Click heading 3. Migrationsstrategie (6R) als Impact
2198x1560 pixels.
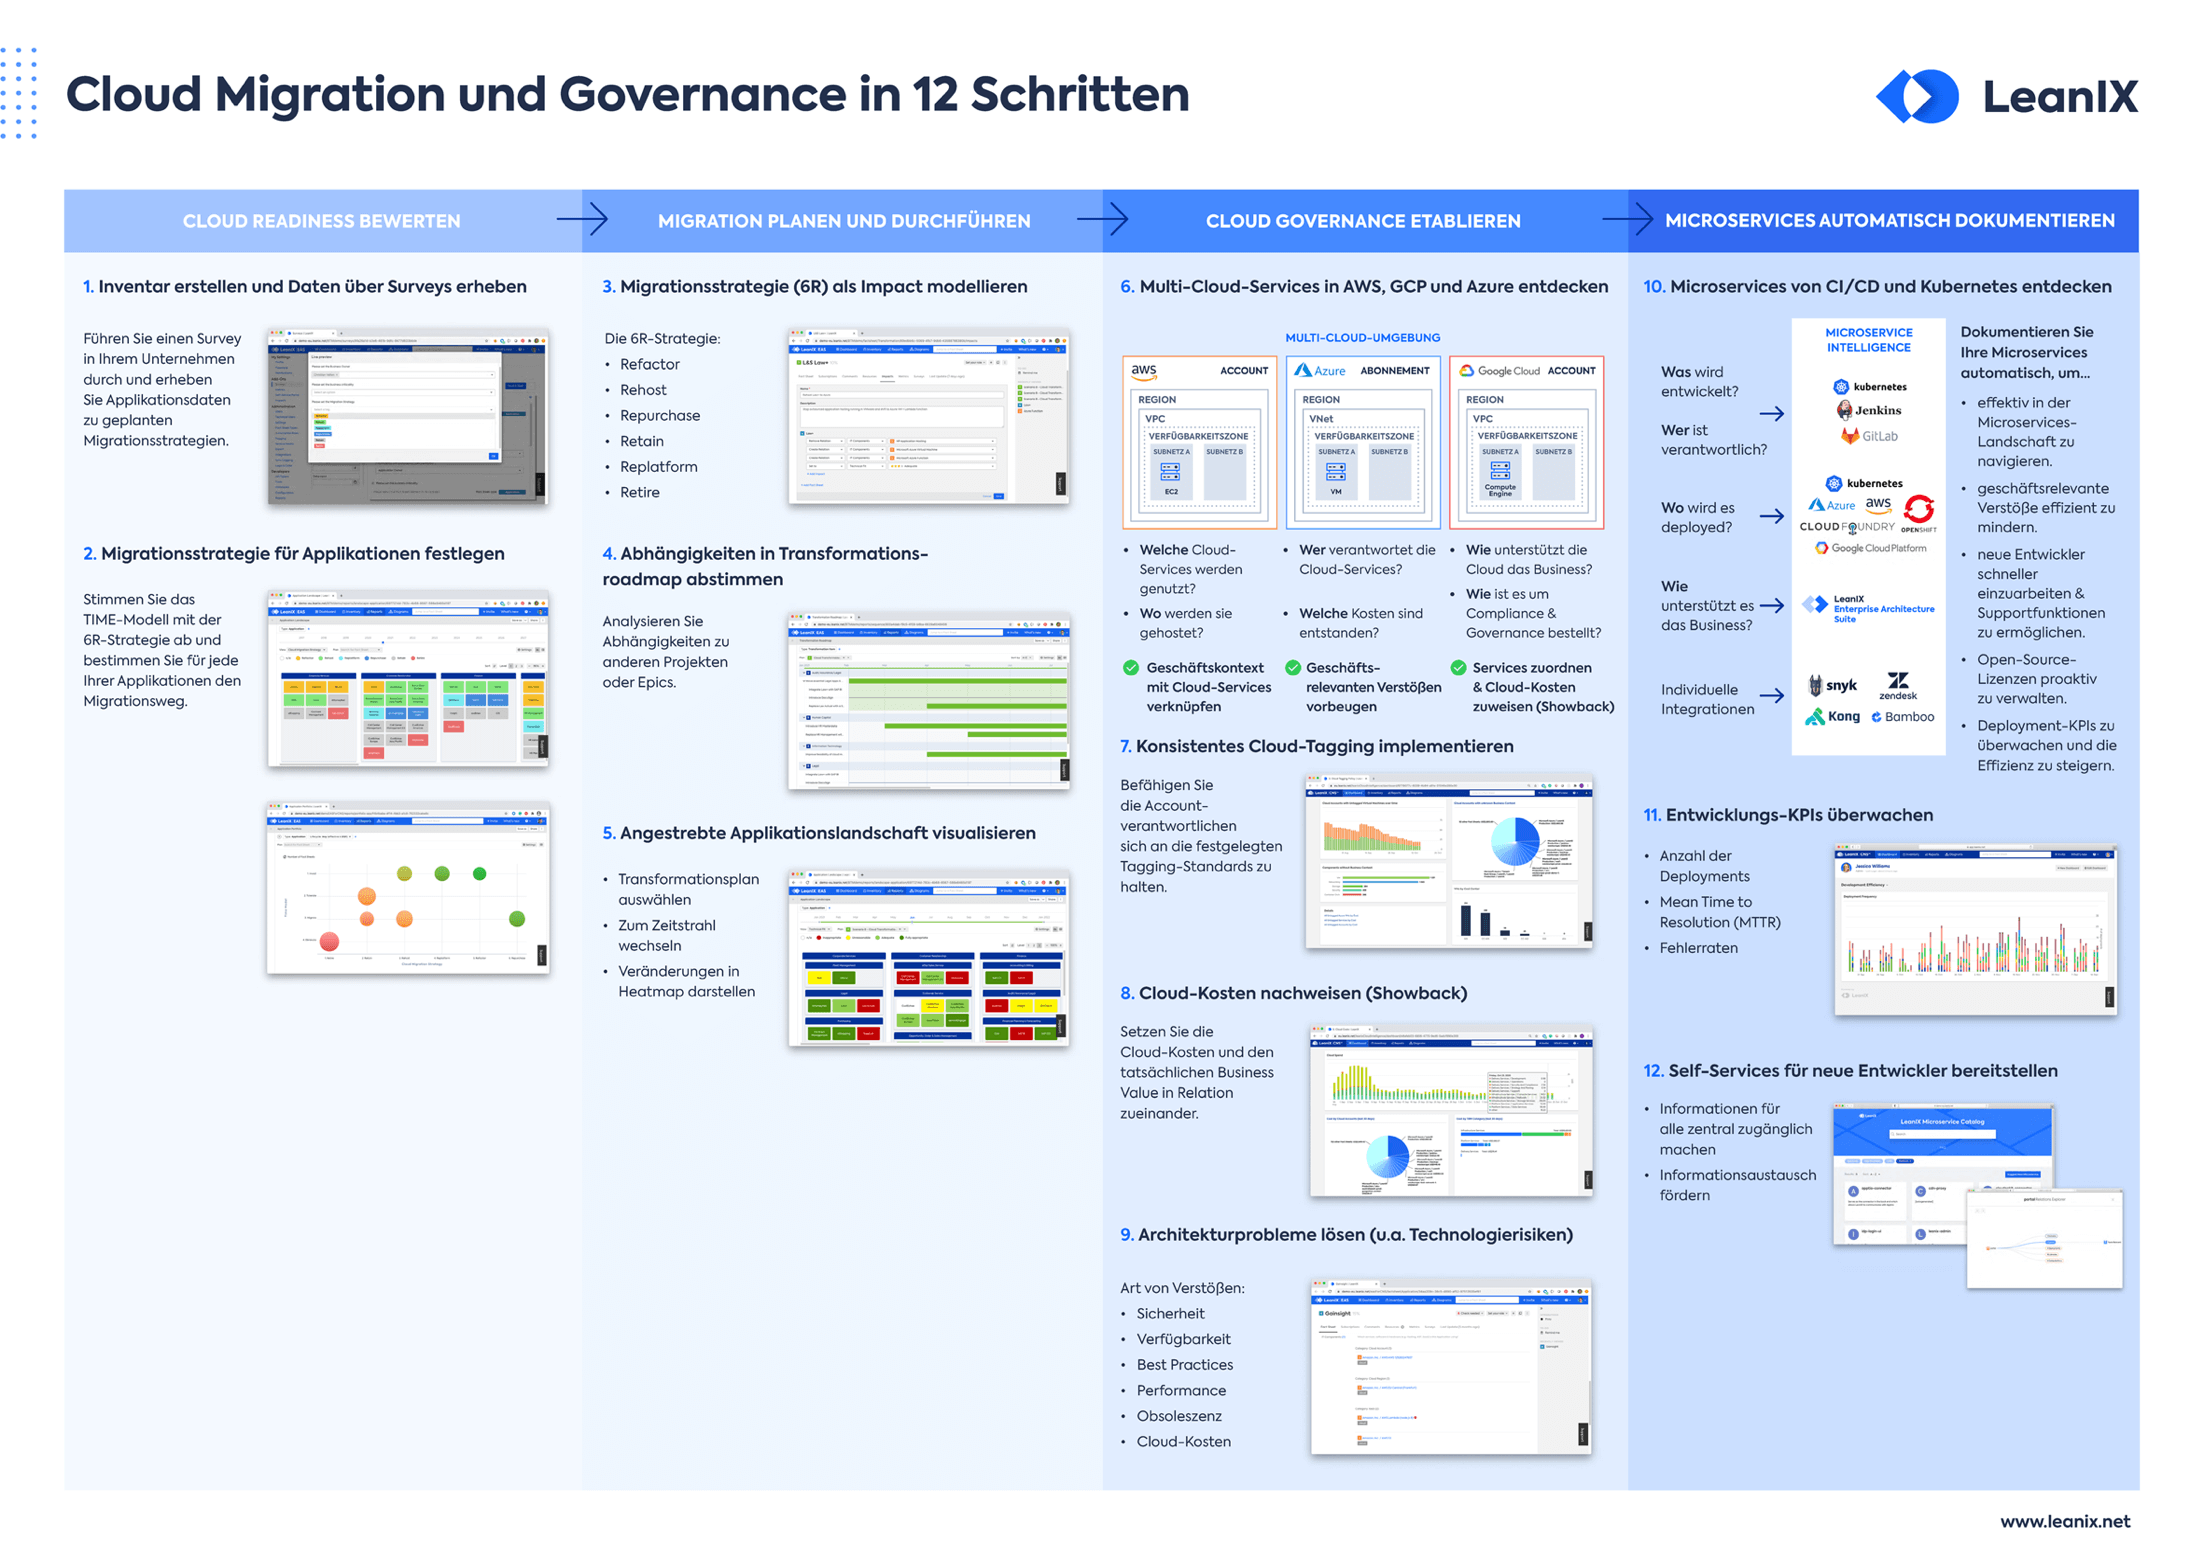(814, 287)
